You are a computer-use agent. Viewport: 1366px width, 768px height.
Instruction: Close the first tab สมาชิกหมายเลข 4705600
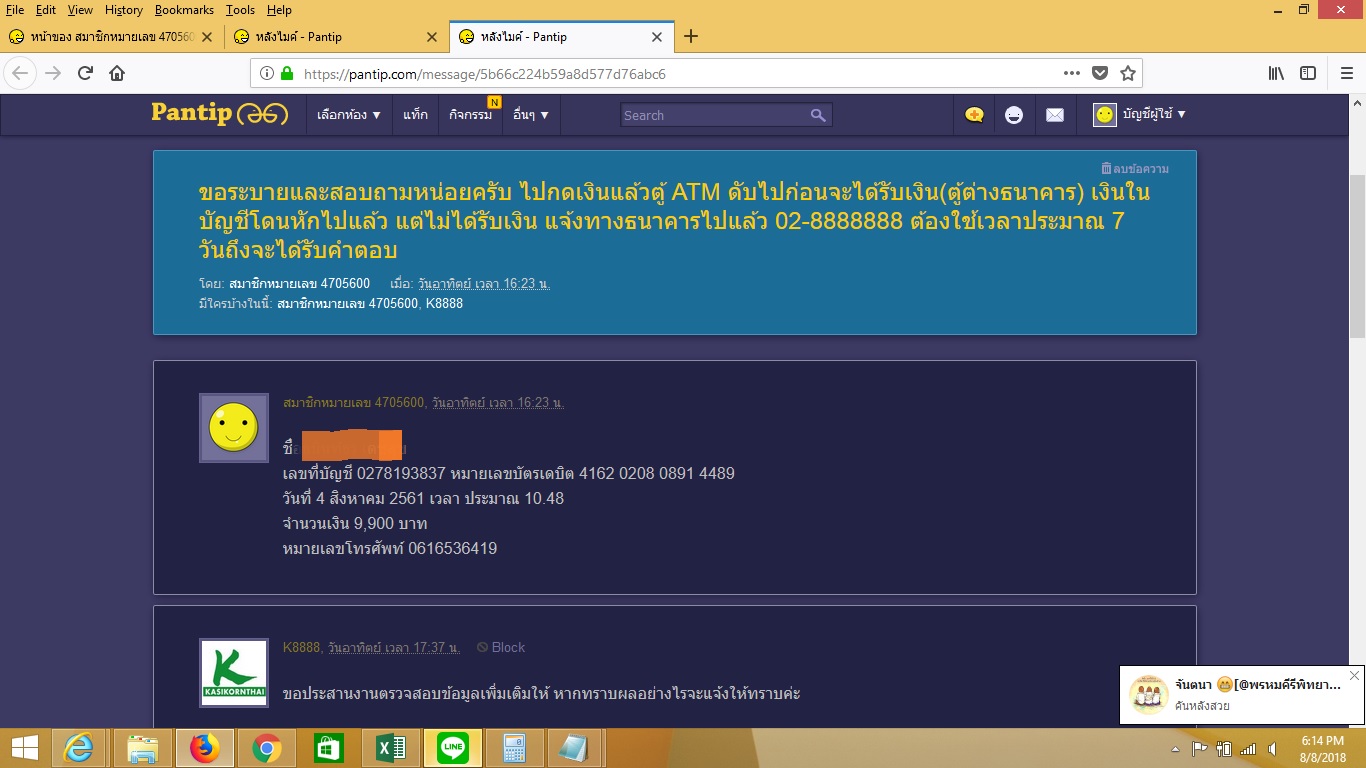coord(207,37)
